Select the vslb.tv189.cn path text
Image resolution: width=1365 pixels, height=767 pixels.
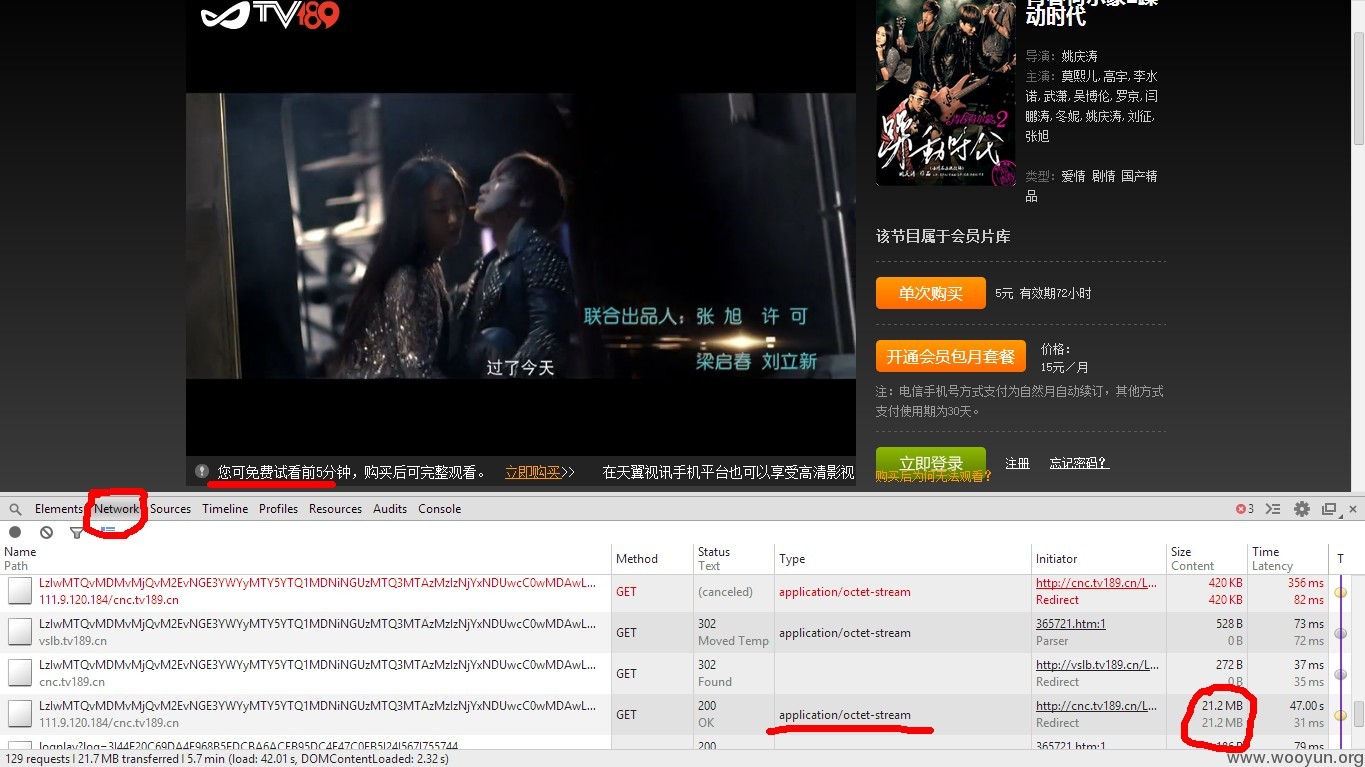73,640
